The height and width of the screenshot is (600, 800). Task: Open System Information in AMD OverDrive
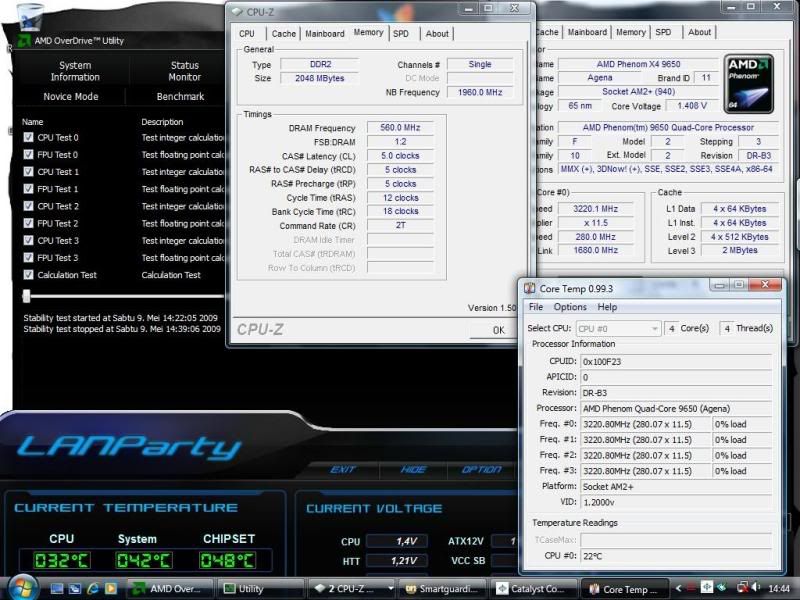coord(75,71)
